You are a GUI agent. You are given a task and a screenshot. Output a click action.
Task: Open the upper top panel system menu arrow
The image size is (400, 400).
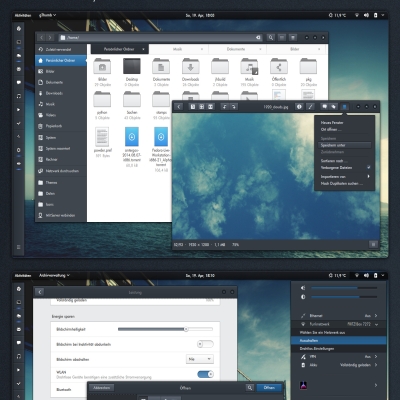pos(383,15)
